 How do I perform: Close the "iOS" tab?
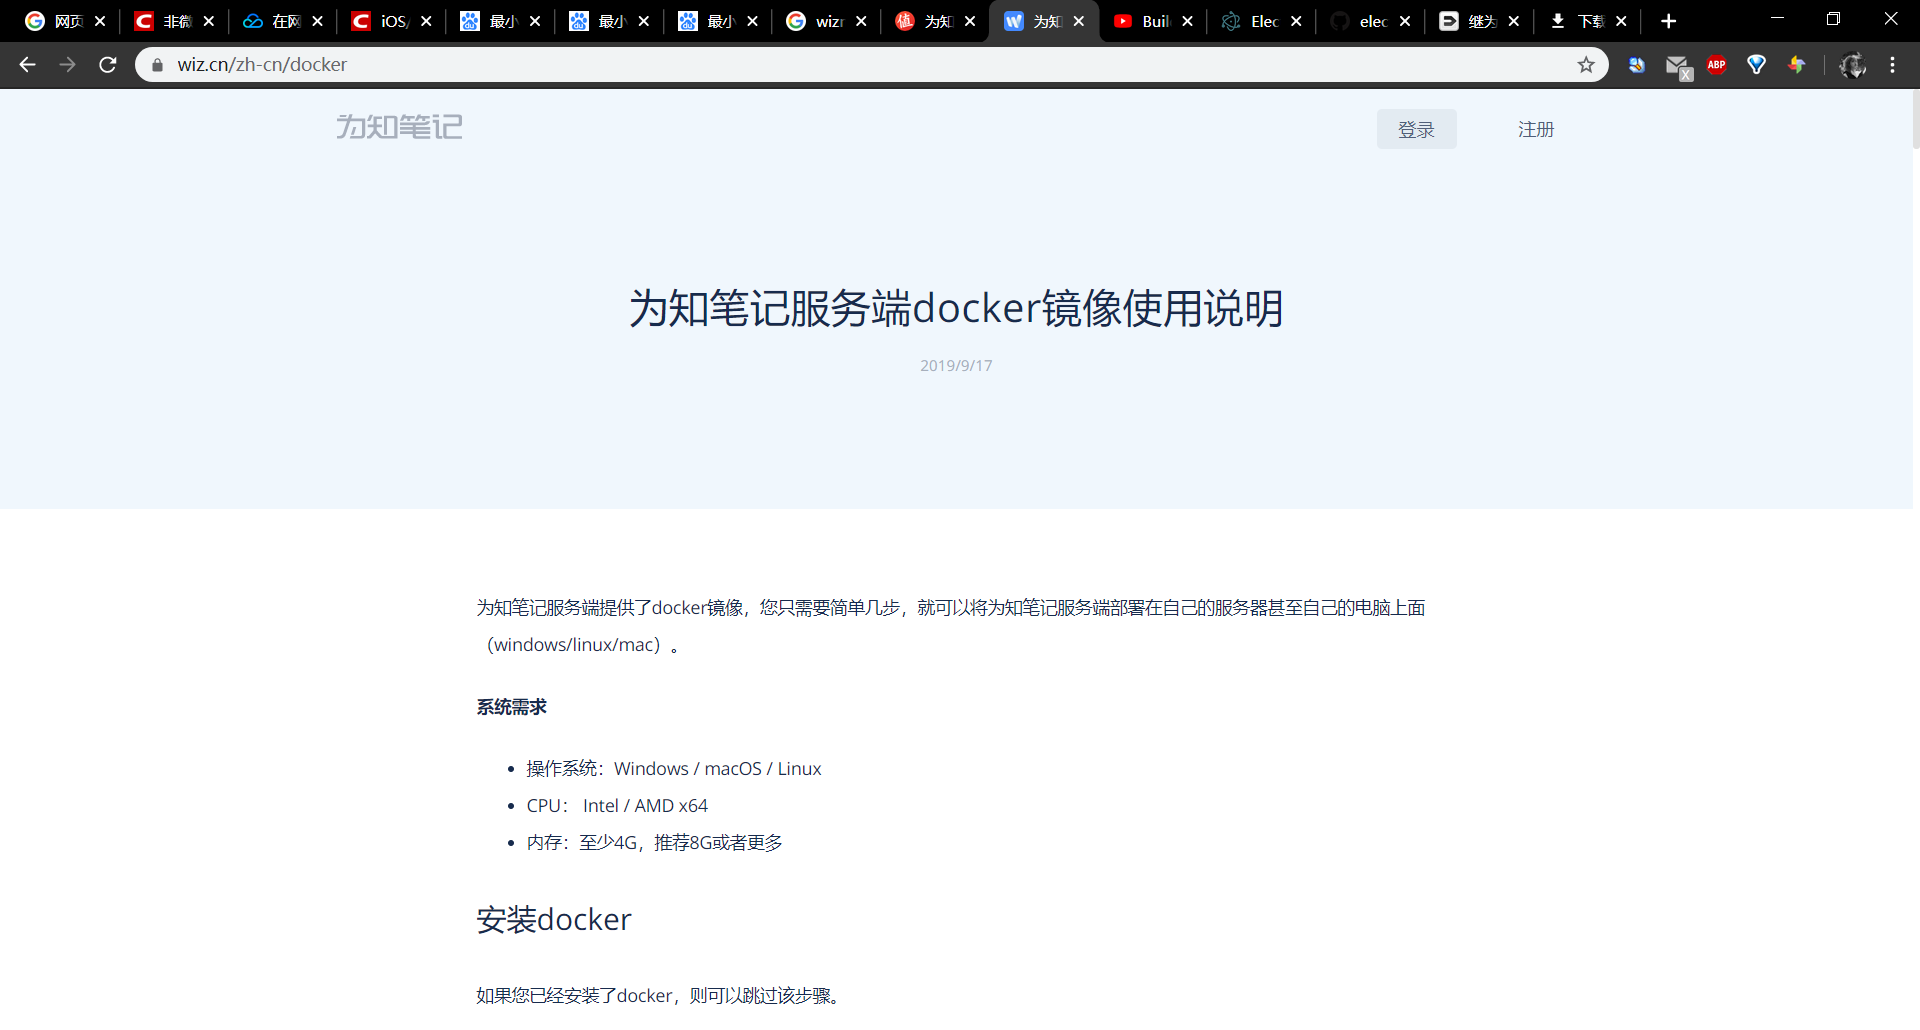tap(426, 21)
